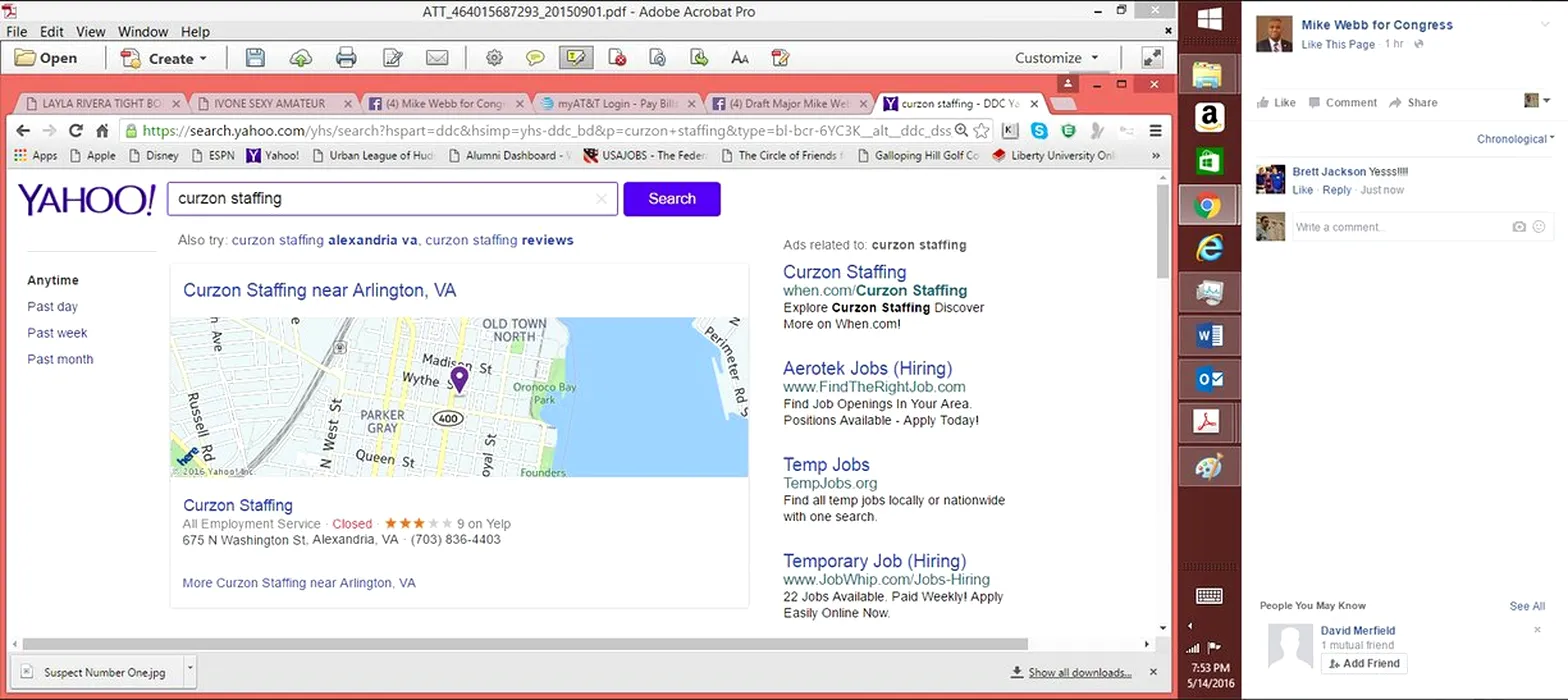Screen dimensions: 1568x700
Task: Open the Edit menu
Action: pyautogui.click(x=51, y=32)
